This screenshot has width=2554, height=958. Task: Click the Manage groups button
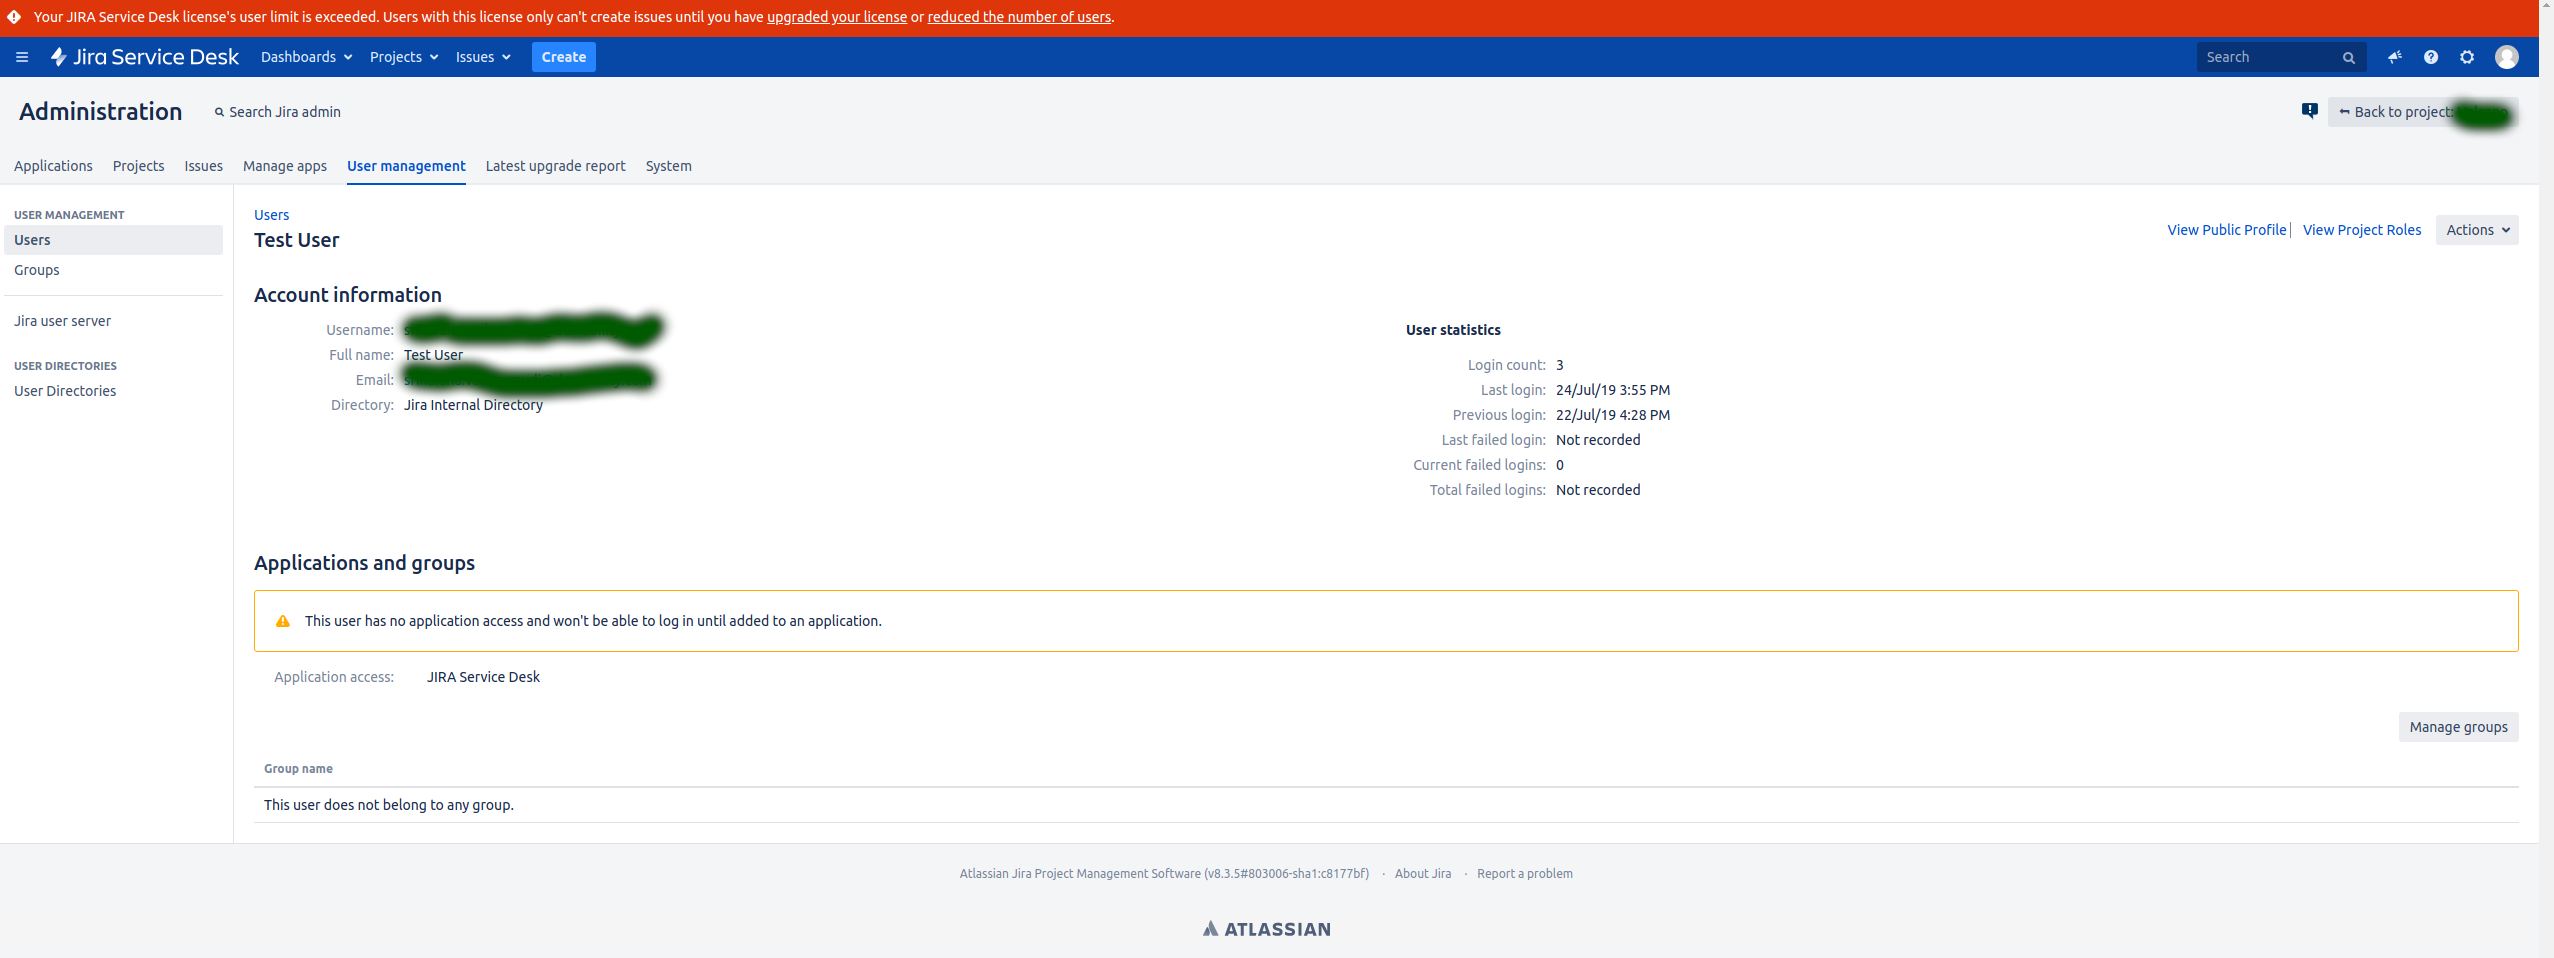pos(2458,727)
